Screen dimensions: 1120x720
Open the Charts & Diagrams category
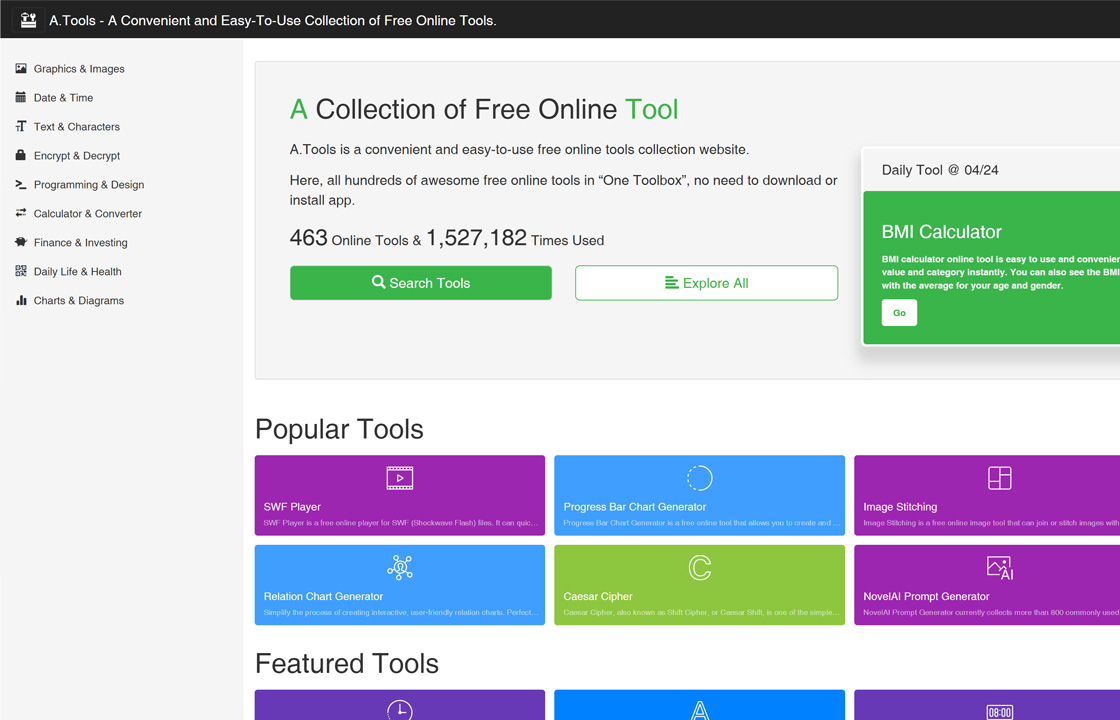point(79,300)
